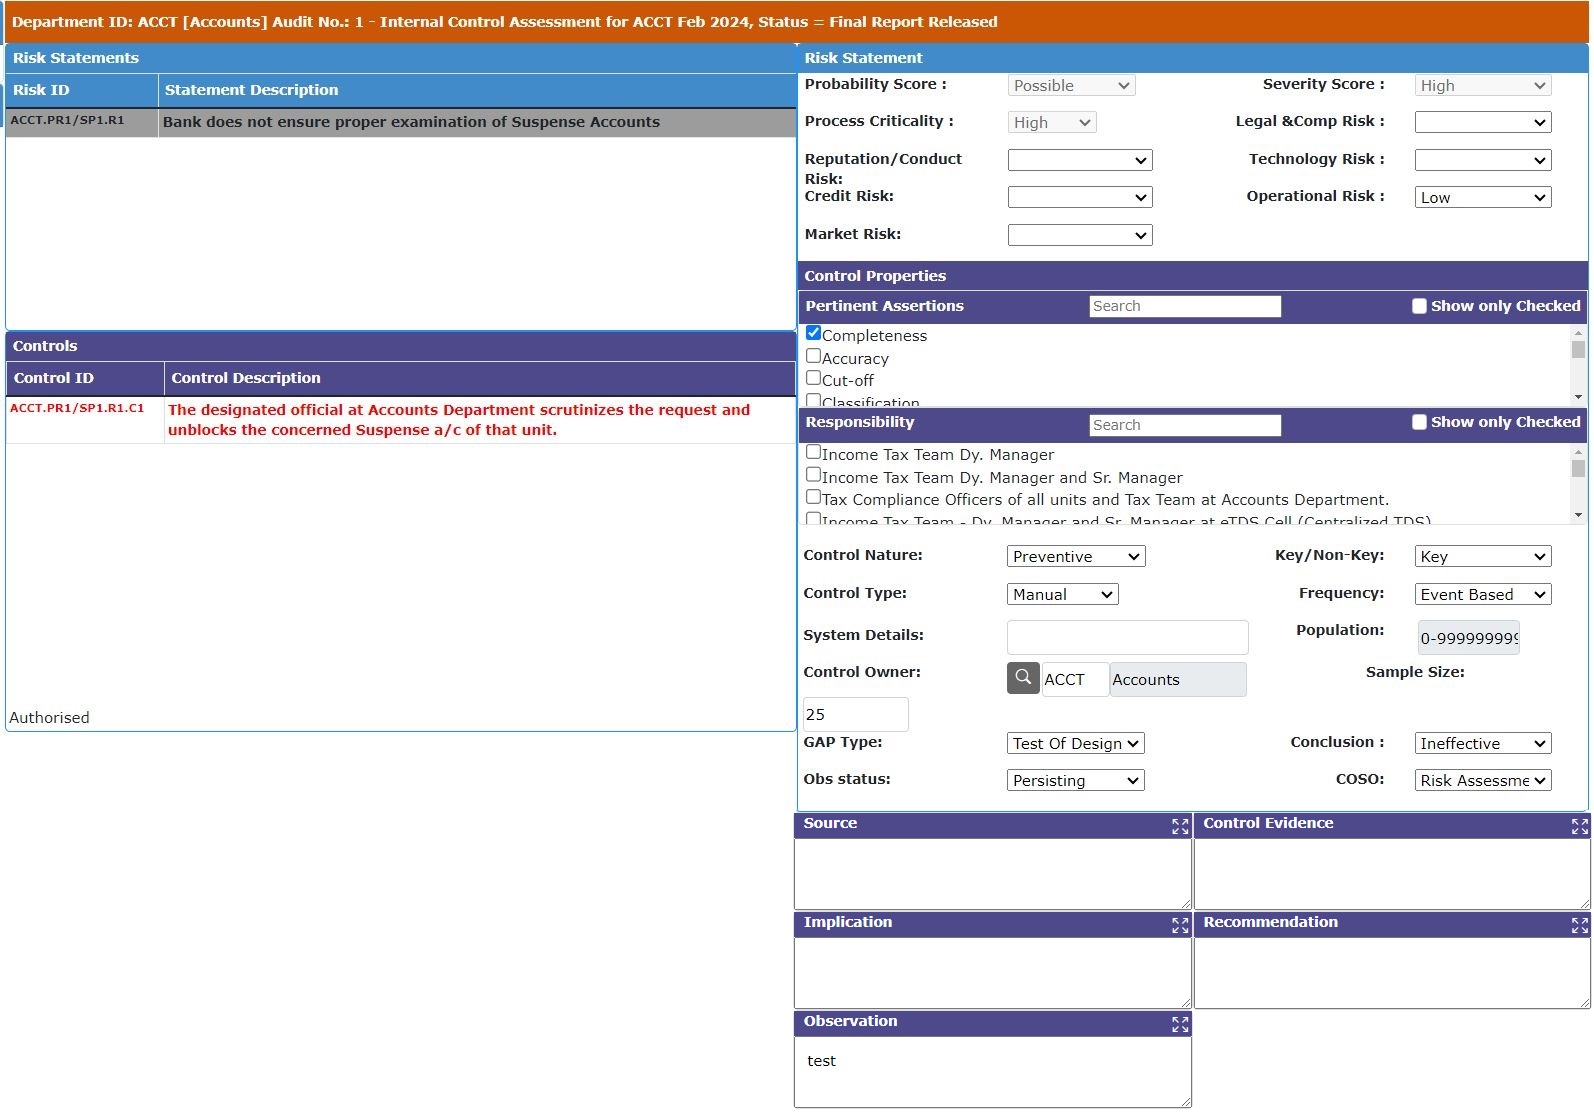Expand the Recommendation panel icon
This screenshot has width=1594, height=1116.
pyautogui.click(x=1580, y=925)
